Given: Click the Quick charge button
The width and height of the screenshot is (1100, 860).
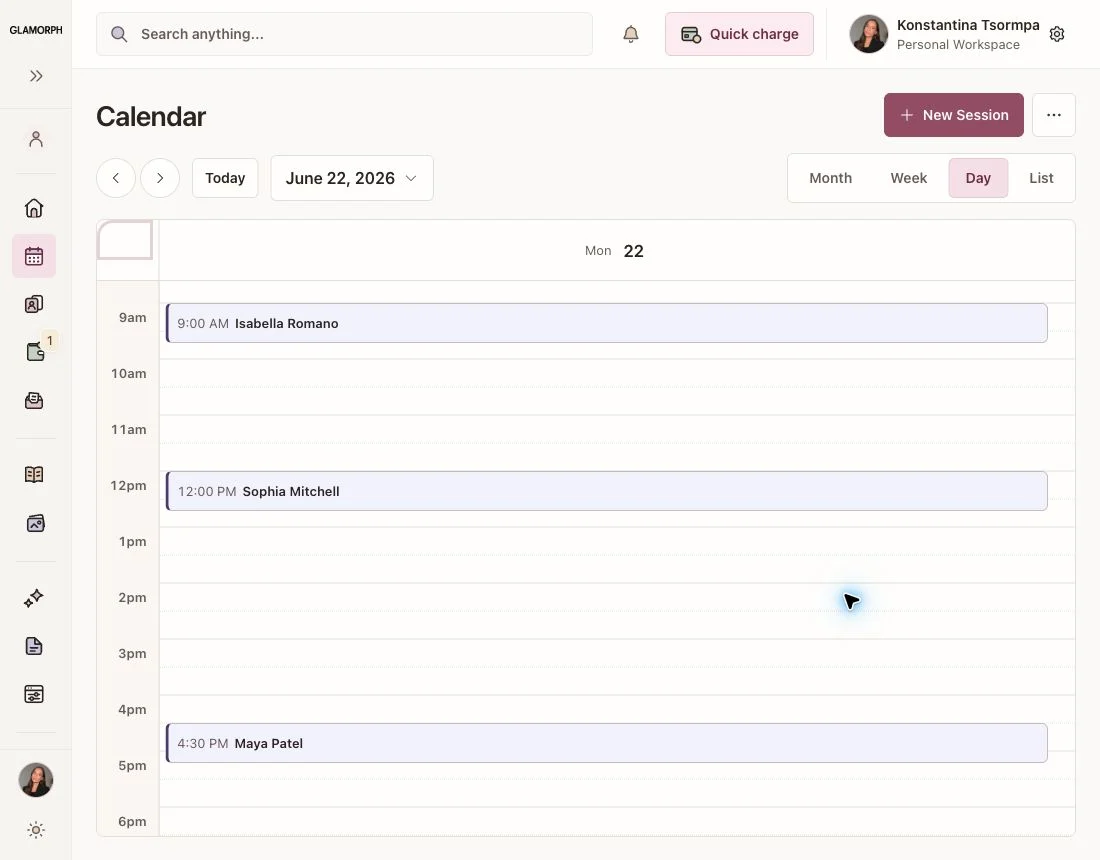Looking at the screenshot, I should pyautogui.click(x=739, y=34).
